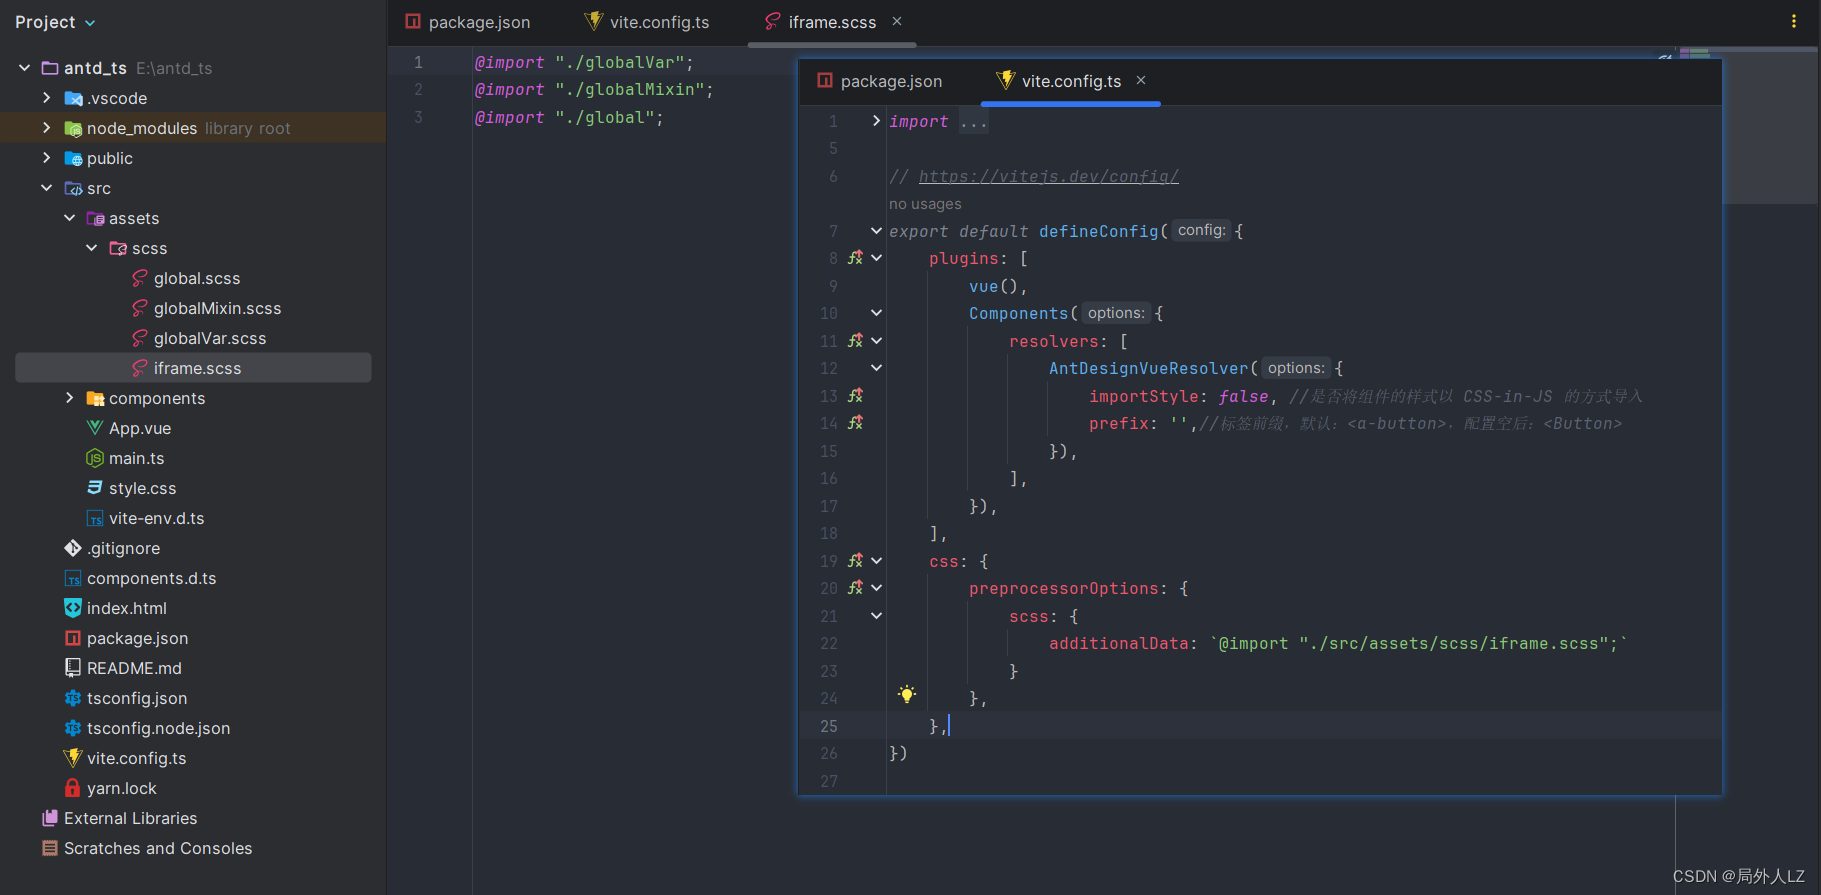The height and width of the screenshot is (895, 1821).
Task: Select the scss folder icon
Action: [x=118, y=248]
